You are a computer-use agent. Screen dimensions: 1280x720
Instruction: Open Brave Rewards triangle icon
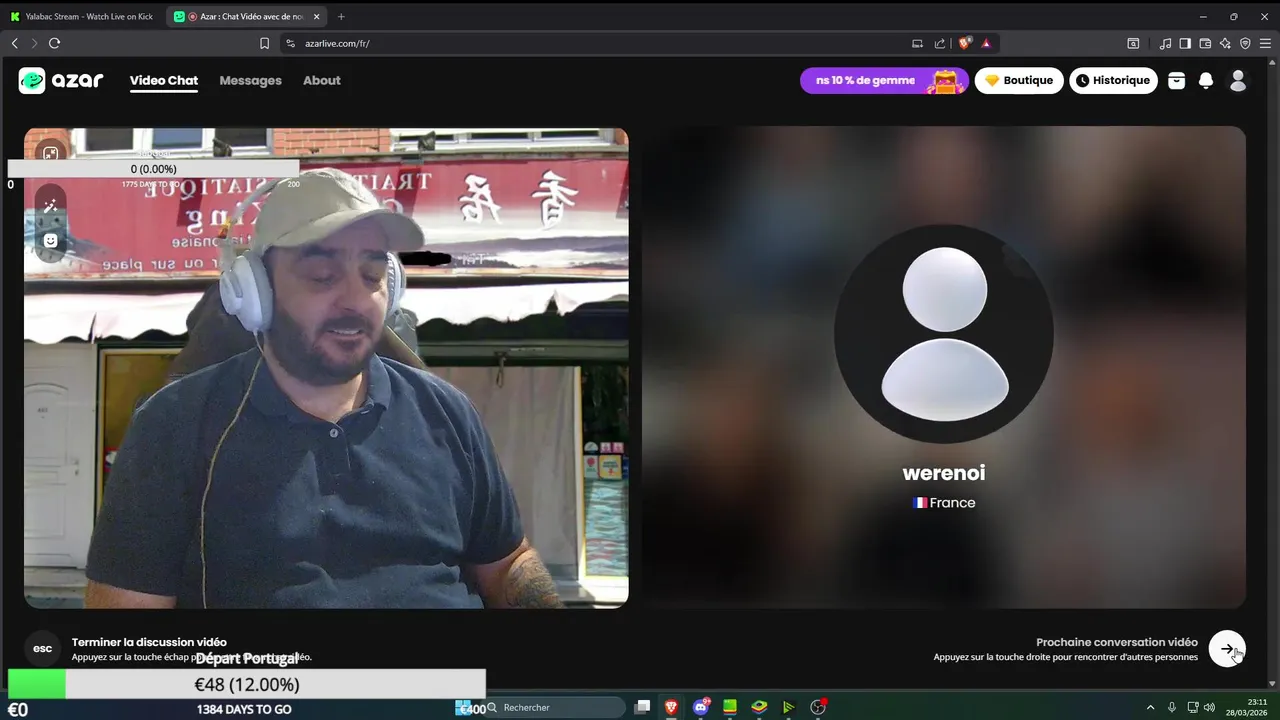click(x=986, y=43)
